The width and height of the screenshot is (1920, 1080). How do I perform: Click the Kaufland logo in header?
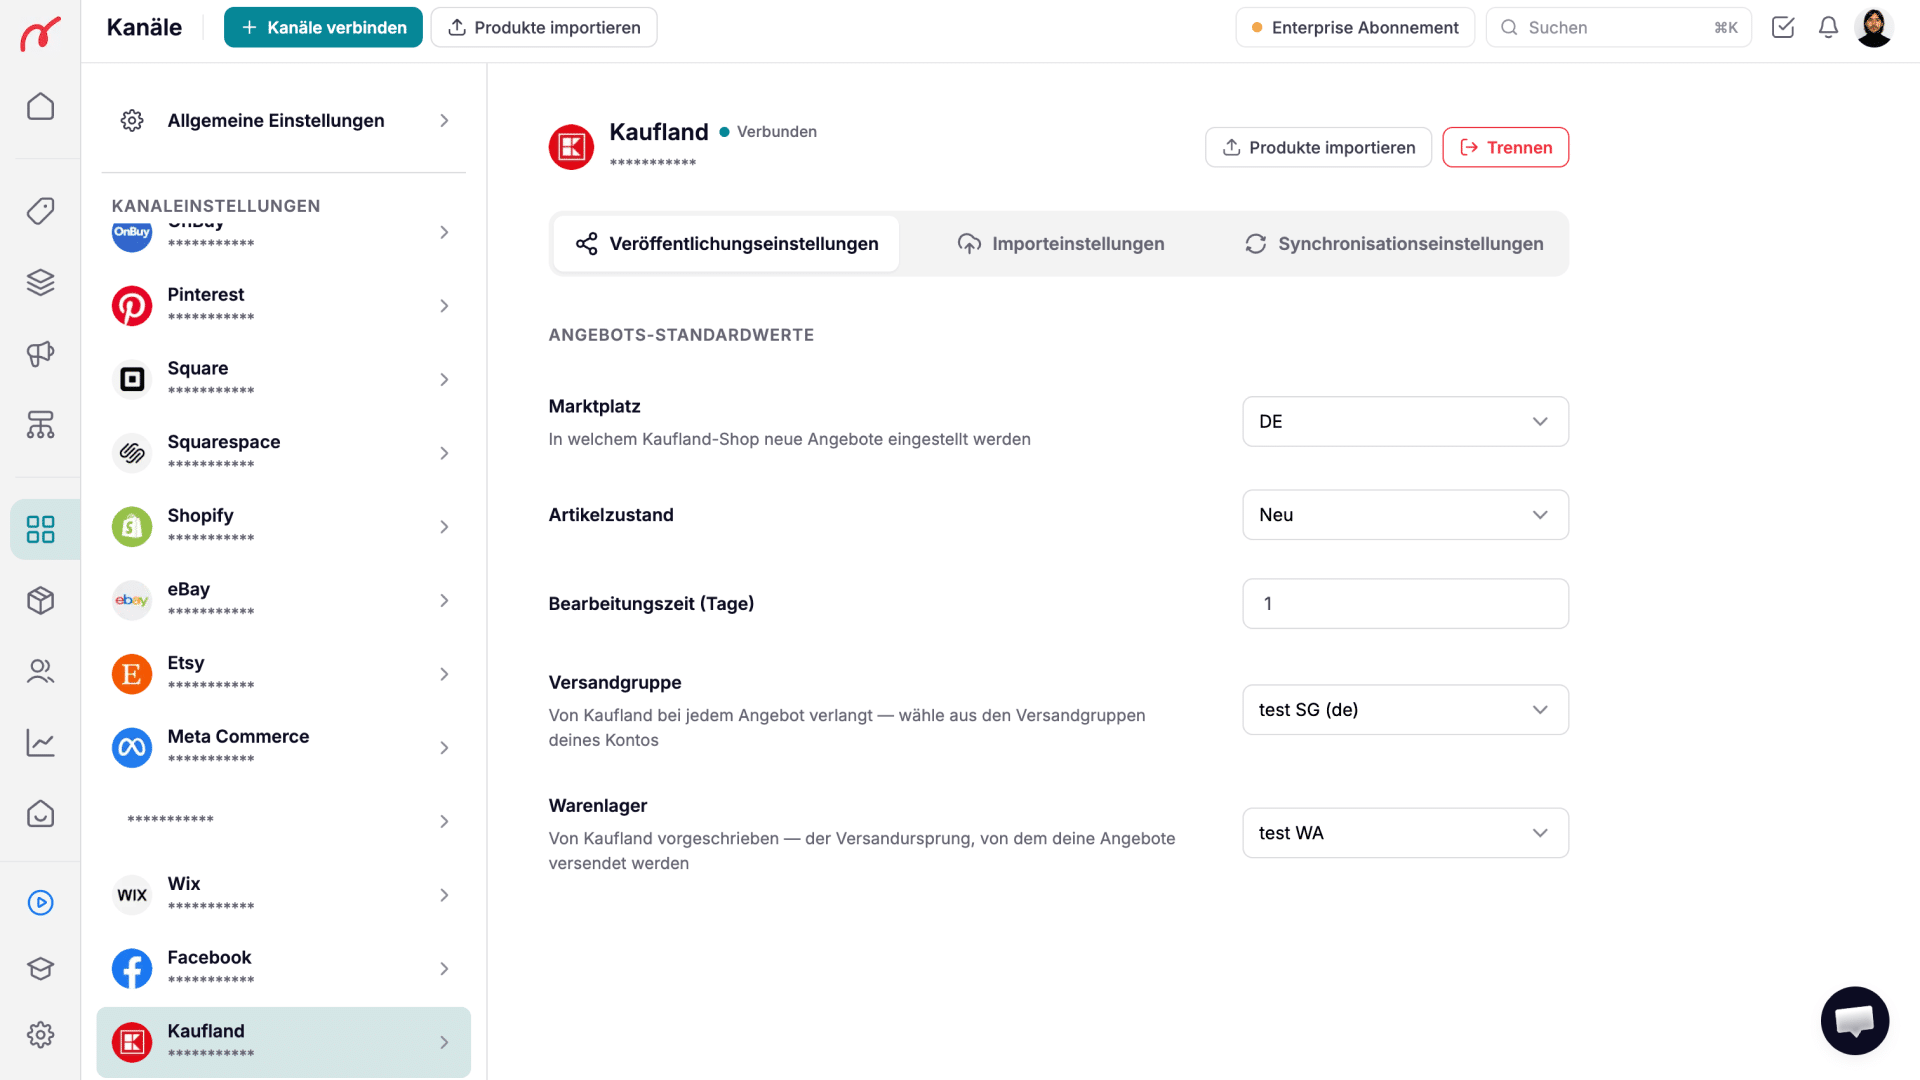(x=571, y=147)
